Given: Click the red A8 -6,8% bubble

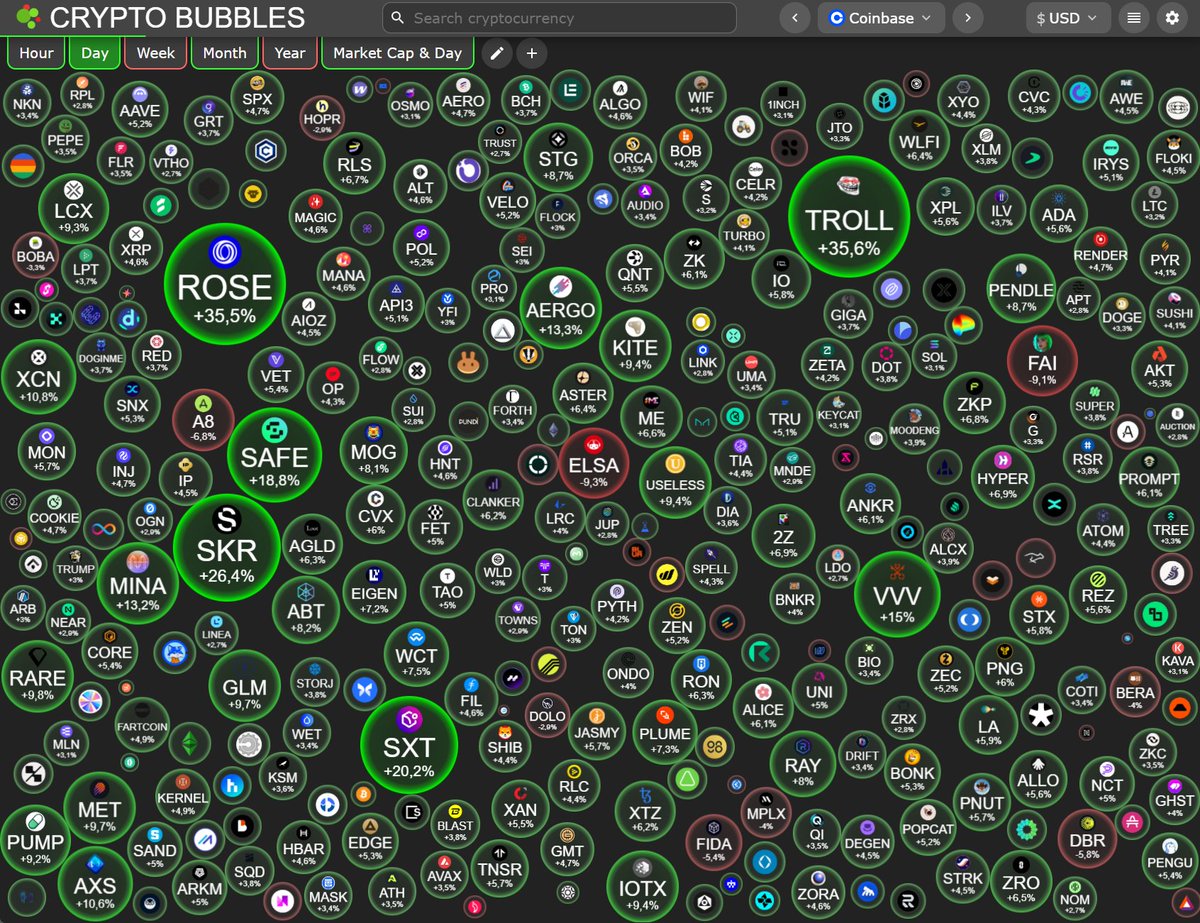Looking at the screenshot, I should (x=204, y=420).
